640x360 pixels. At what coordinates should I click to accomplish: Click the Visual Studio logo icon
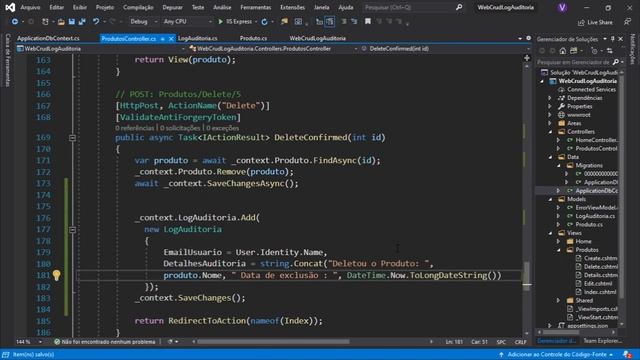point(10,7)
